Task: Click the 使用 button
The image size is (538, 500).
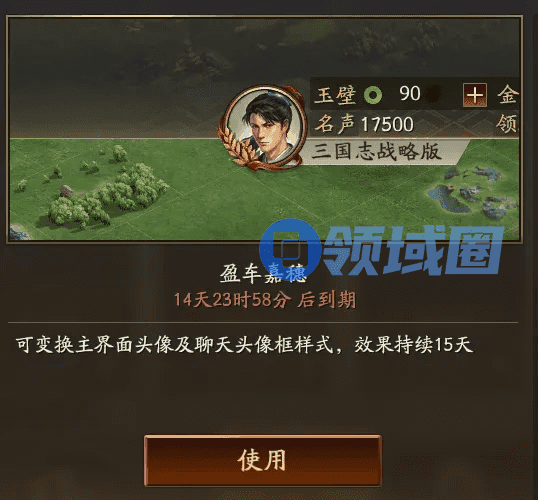Action: tap(263, 461)
